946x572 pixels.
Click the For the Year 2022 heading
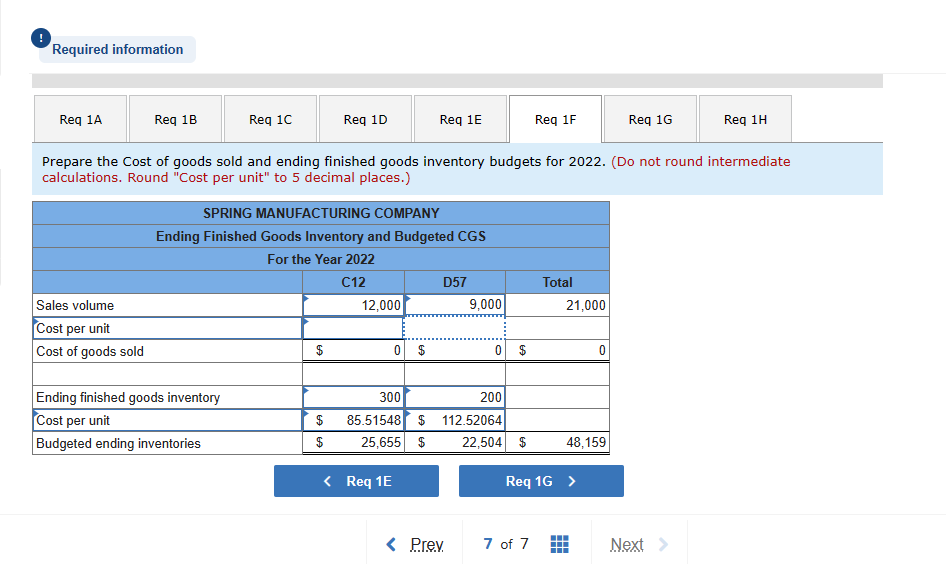click(321, 259)
